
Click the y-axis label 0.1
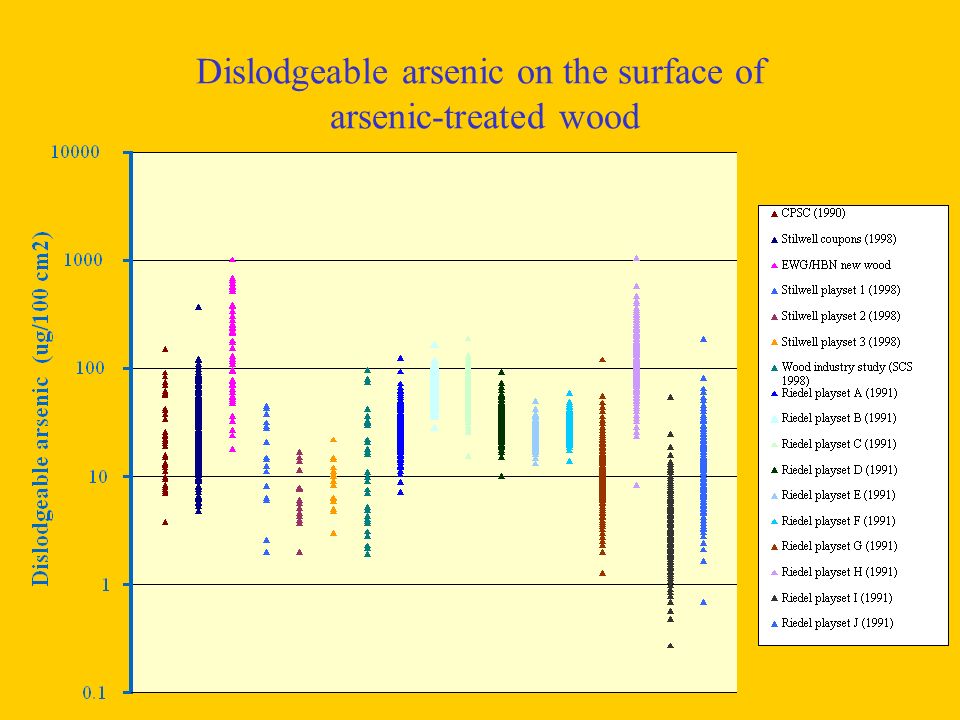(94, 692)
